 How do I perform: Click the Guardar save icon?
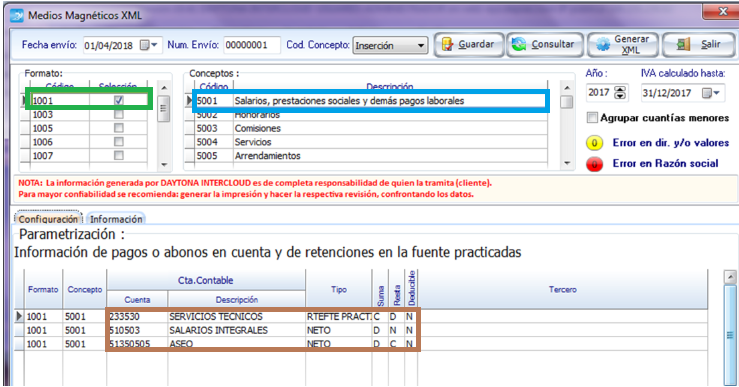447,44
